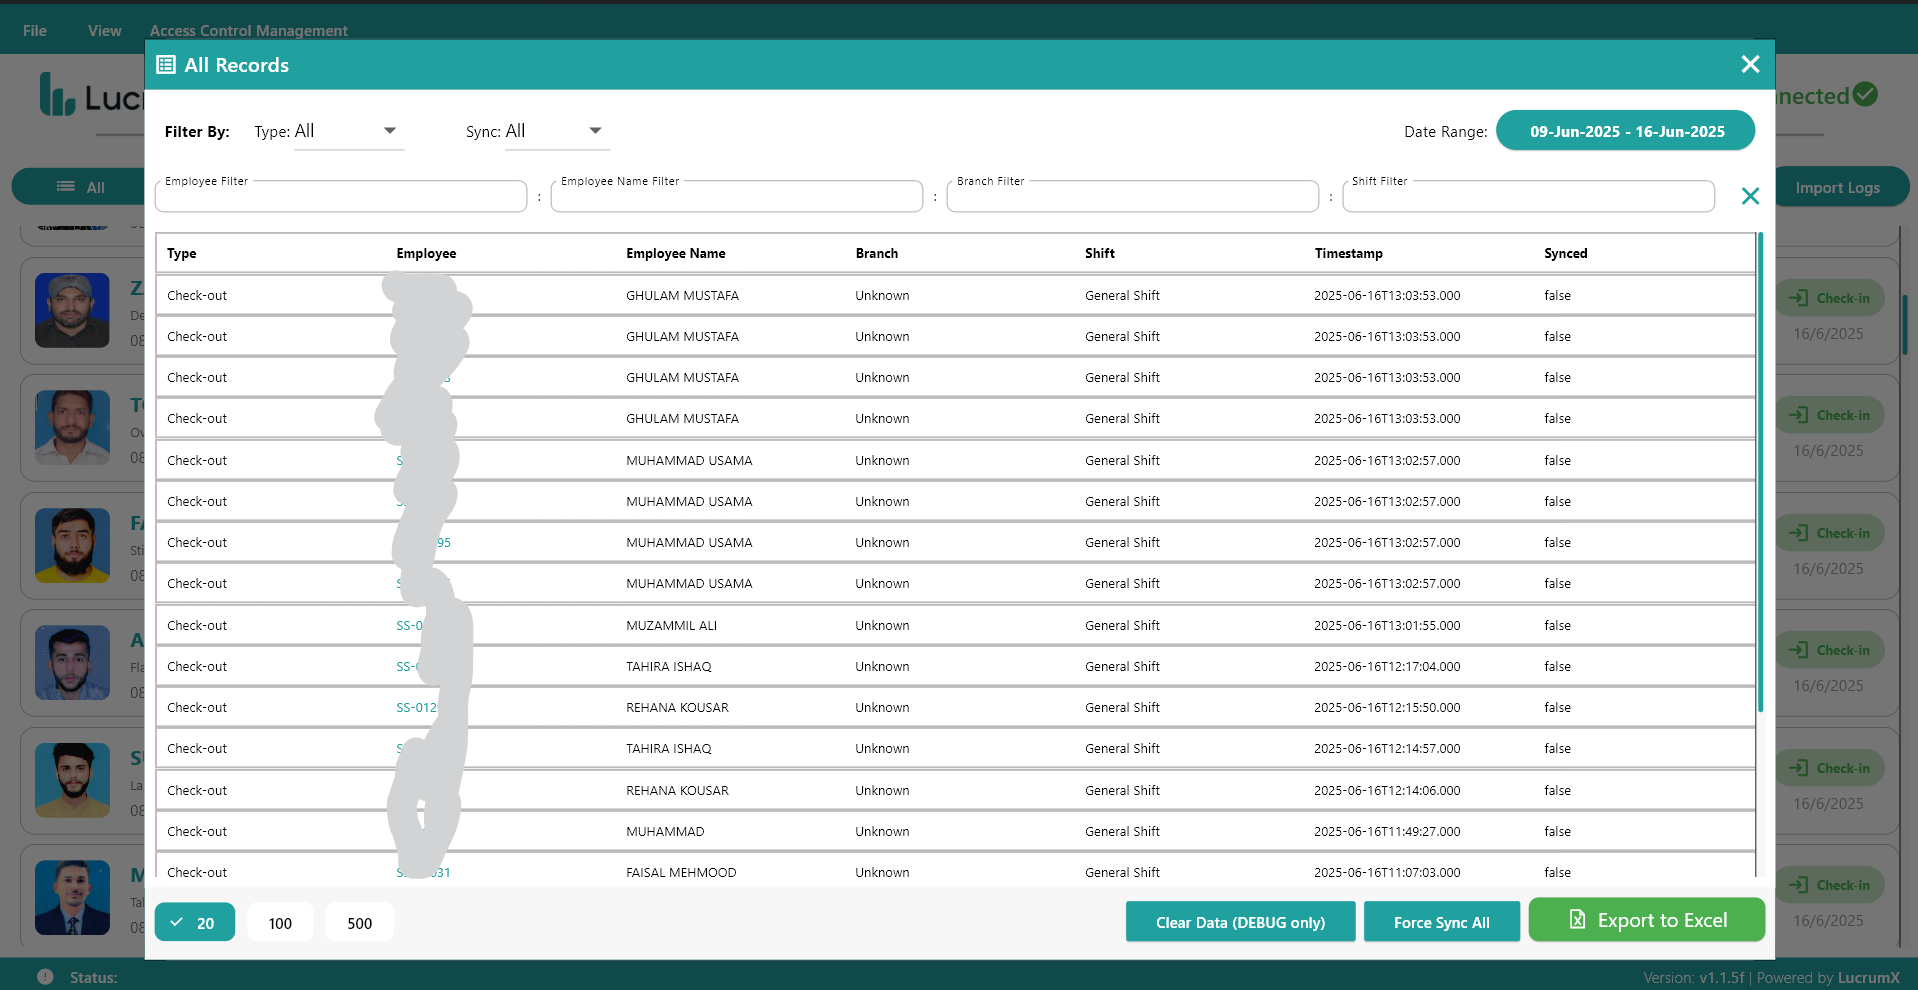The image size is (1918, 990).
Task: Click the green Connected checkmark icon
Action: tap(1866, 94)
